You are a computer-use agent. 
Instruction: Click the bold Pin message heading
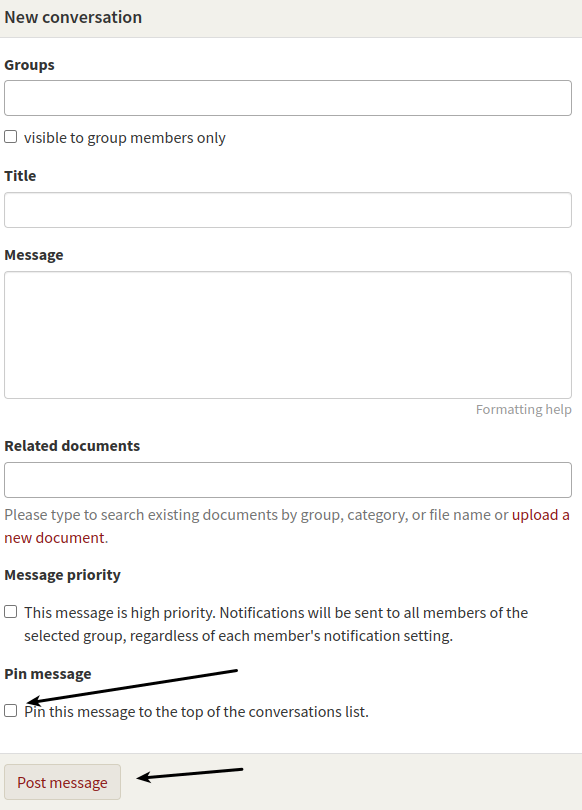(x=48, y=674)
